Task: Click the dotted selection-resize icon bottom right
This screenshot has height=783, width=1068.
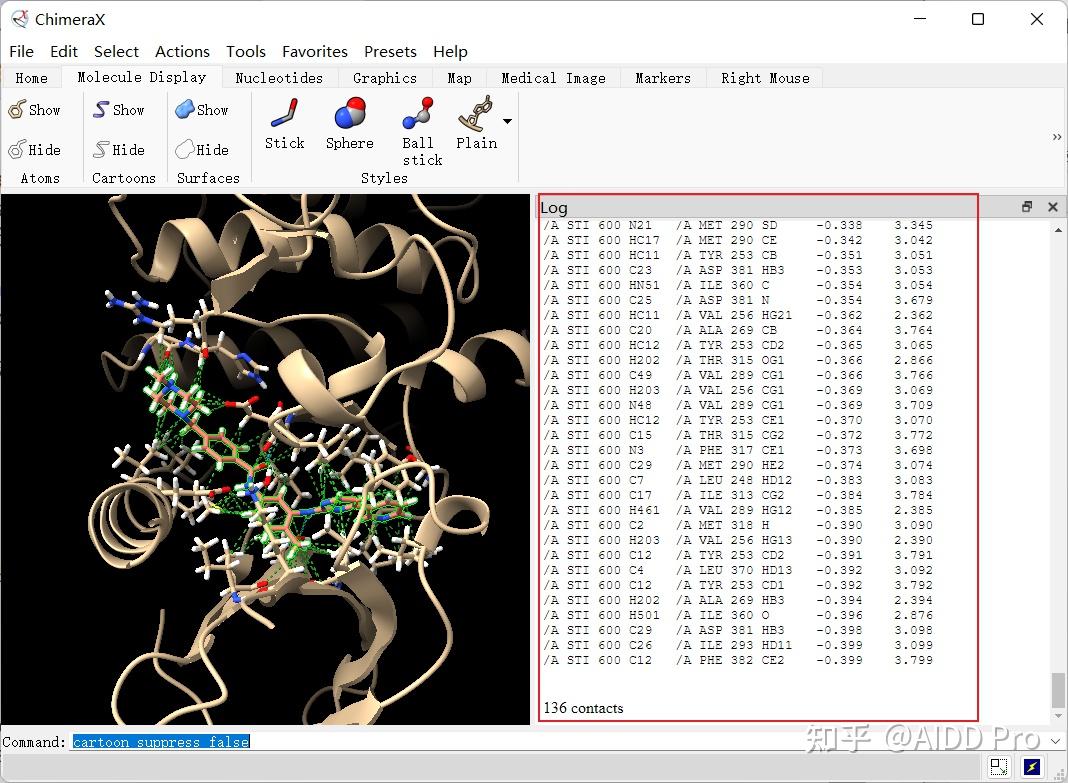Action: click(x=998, y=764)
